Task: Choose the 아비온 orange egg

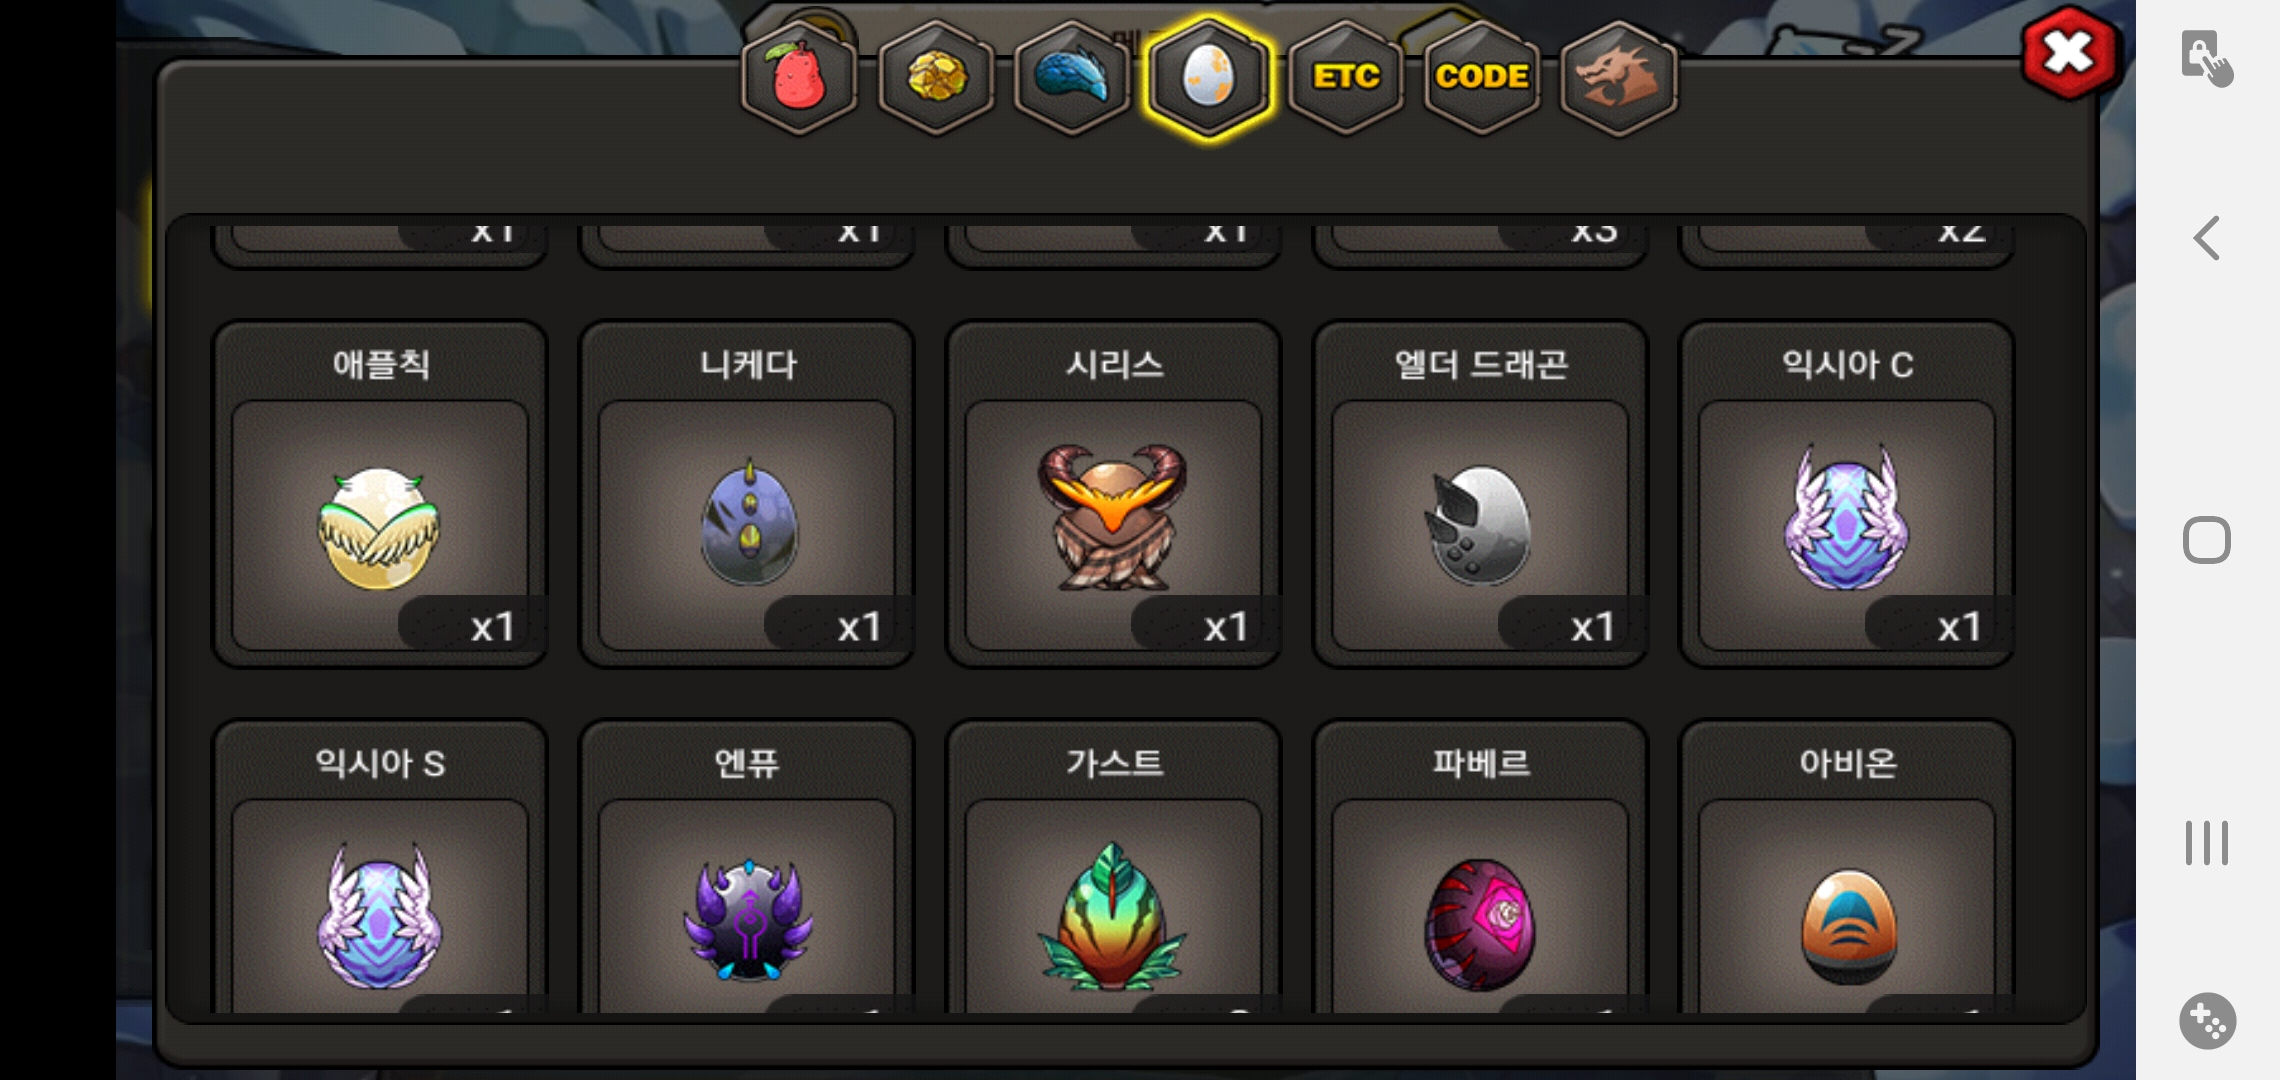Action: click(1847, 867)
